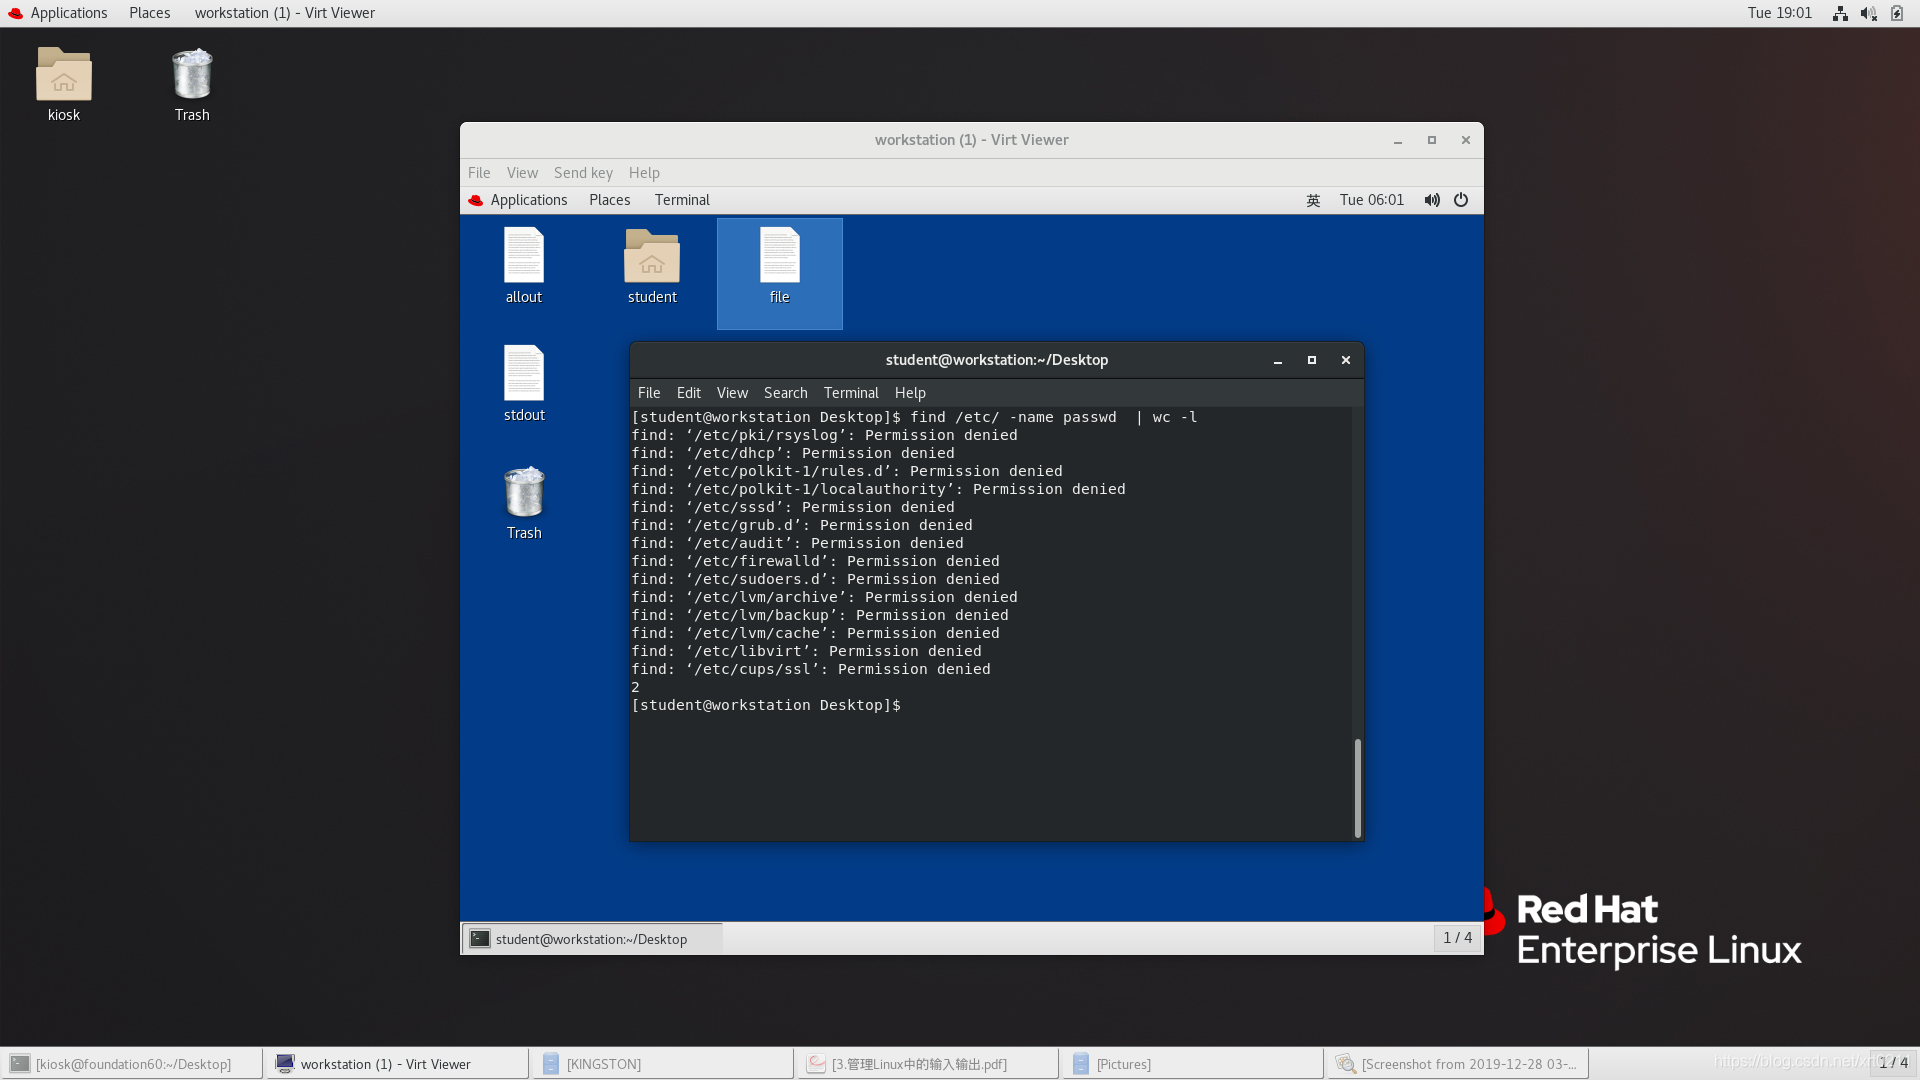
Task: Open the host network status icon
Action: pos(1840,13)
